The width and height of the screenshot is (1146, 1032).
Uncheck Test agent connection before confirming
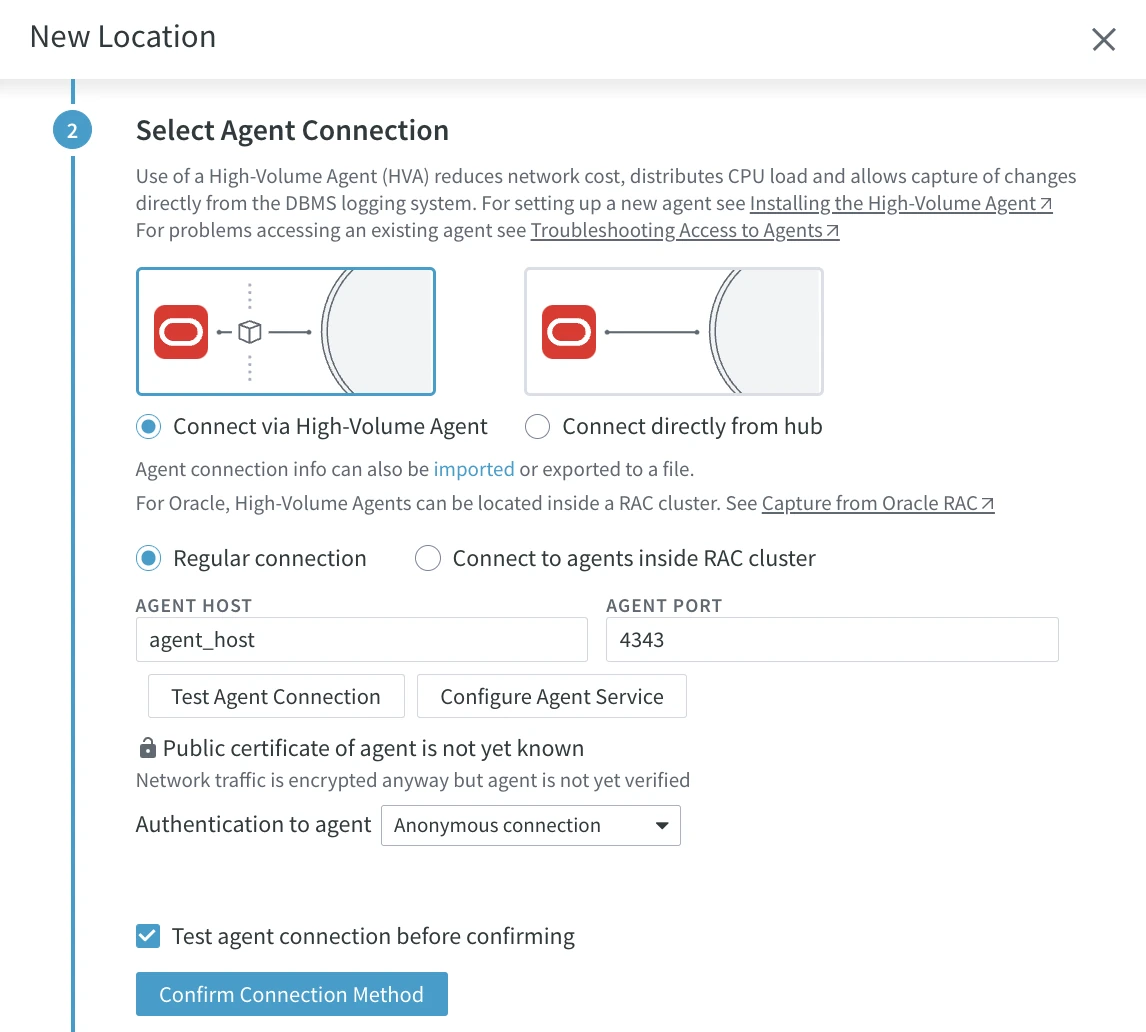pyautogui.click(x=147, y=936)
